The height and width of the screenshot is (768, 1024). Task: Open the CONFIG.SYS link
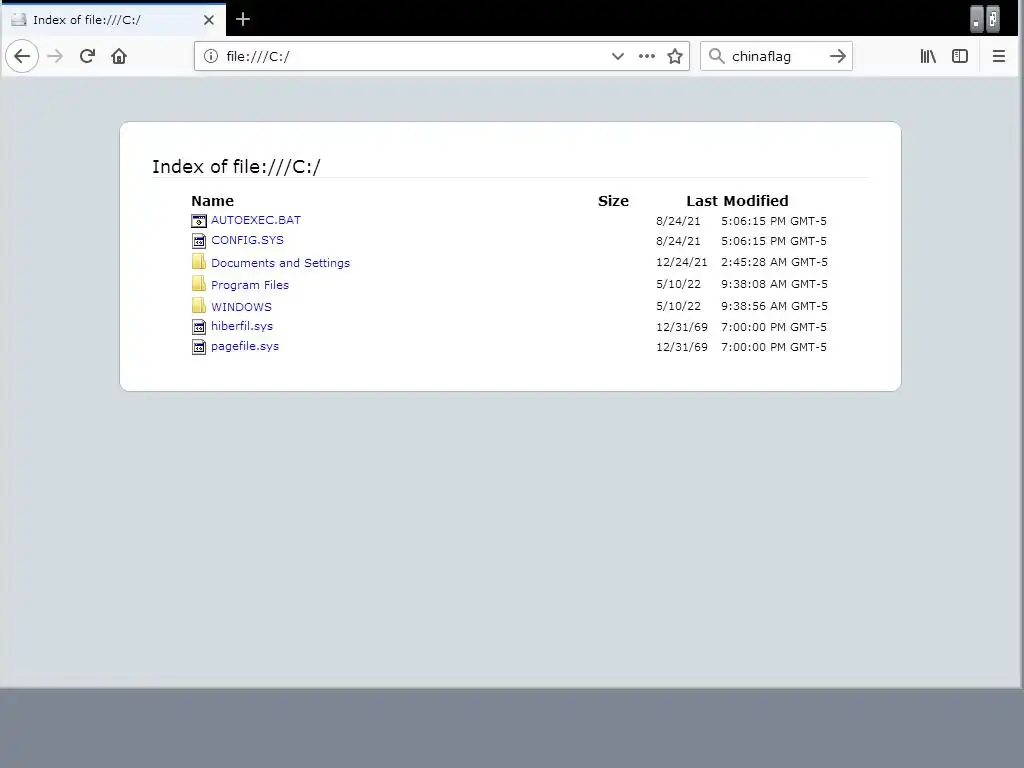click(x=248, y=240)
